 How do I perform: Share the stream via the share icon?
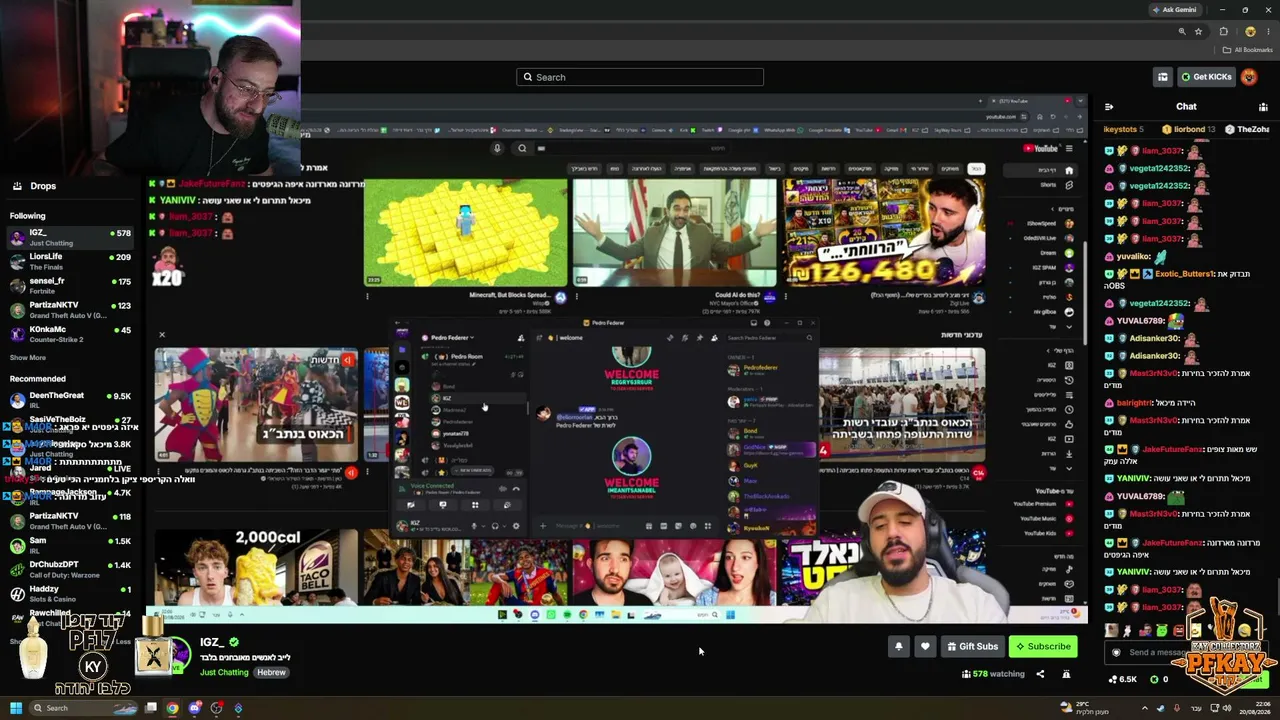pos(1040,674)
